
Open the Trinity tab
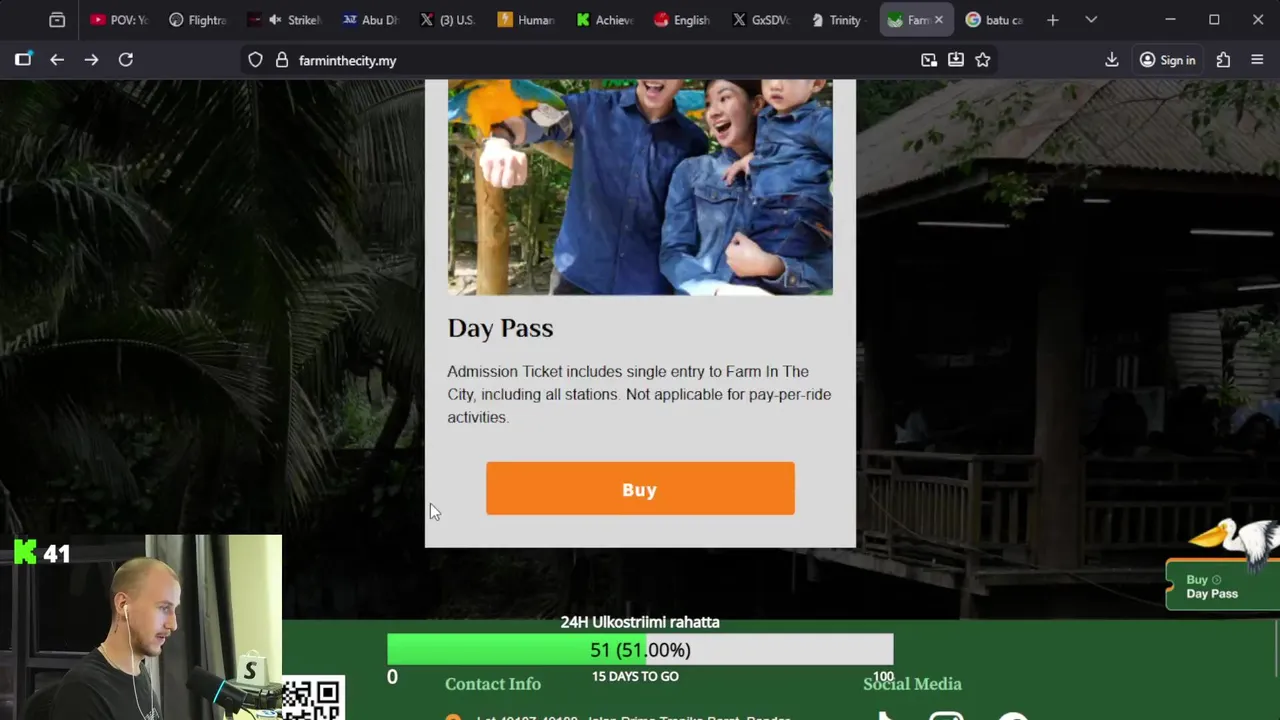point(838,20)
